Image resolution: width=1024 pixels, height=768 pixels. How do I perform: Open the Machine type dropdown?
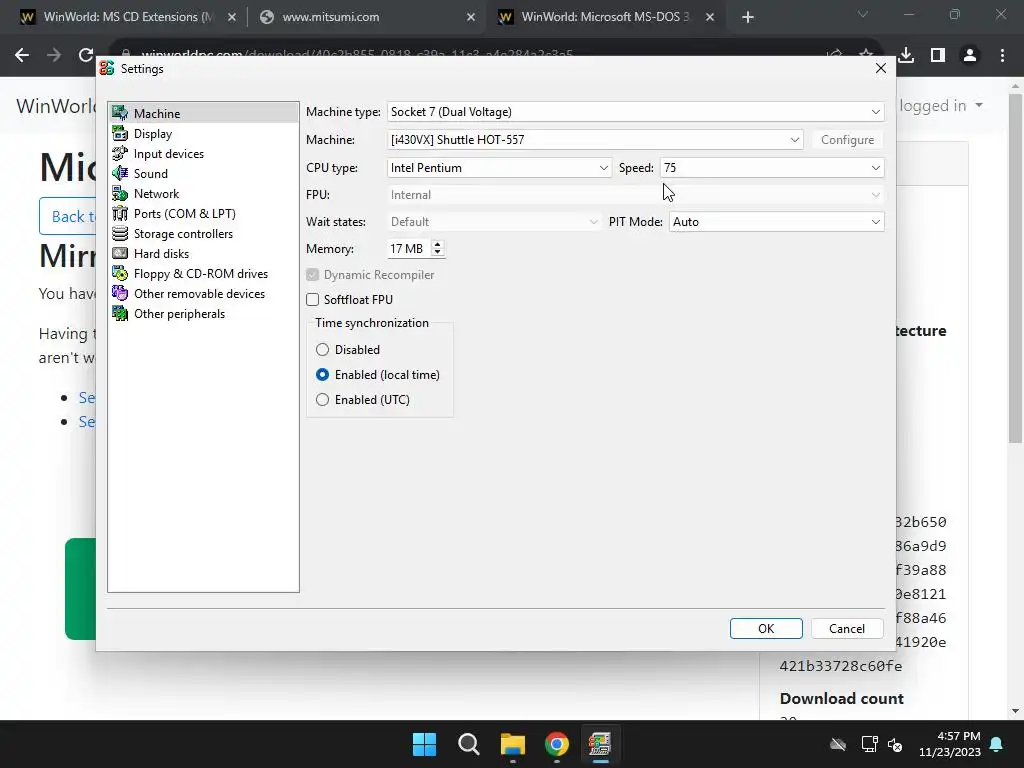pyautogui.click(x=635, y=112)
